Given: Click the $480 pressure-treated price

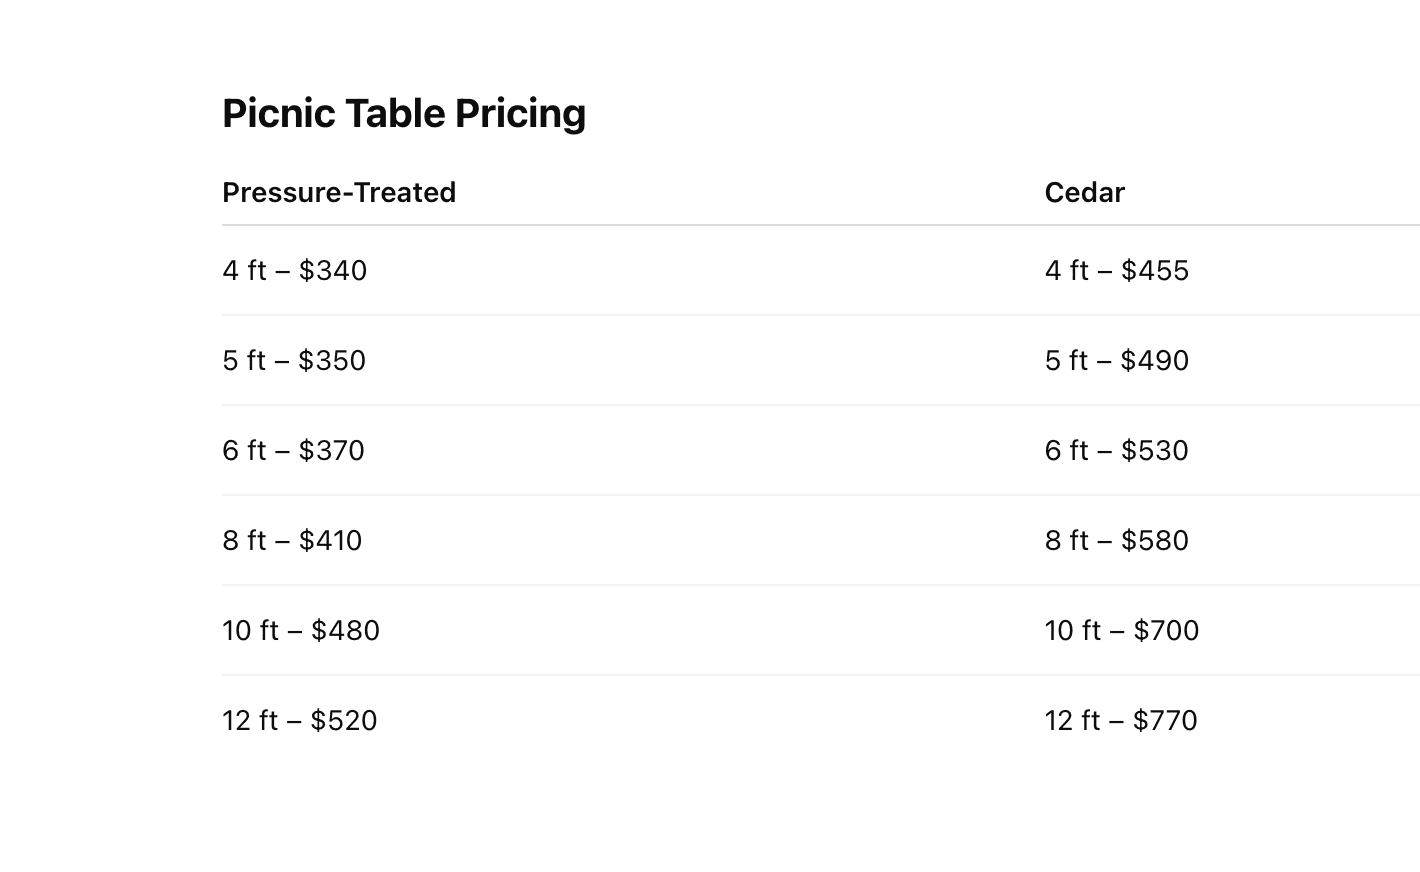Looking at the screenshot, I should pos(345,630).
